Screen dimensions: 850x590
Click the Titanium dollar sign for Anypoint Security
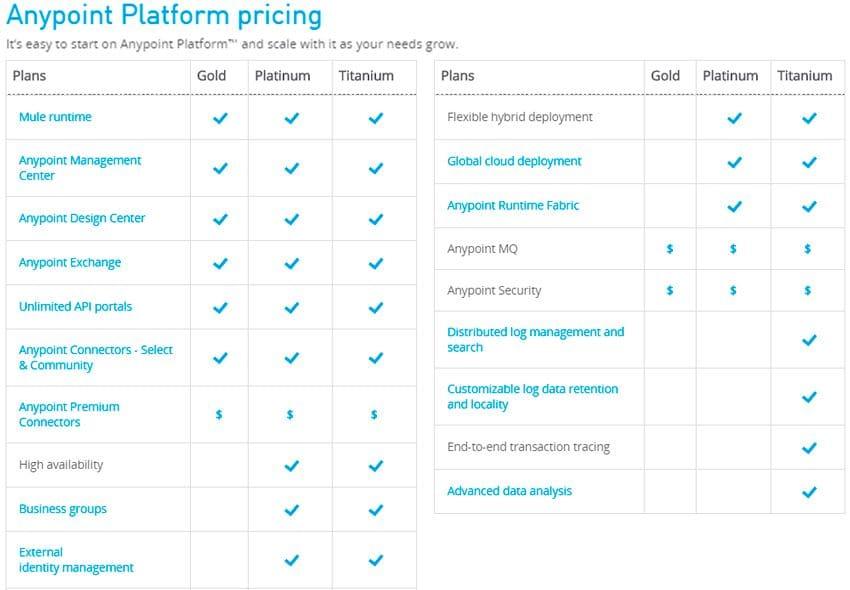pyautogui.click(x=807, y=291)
